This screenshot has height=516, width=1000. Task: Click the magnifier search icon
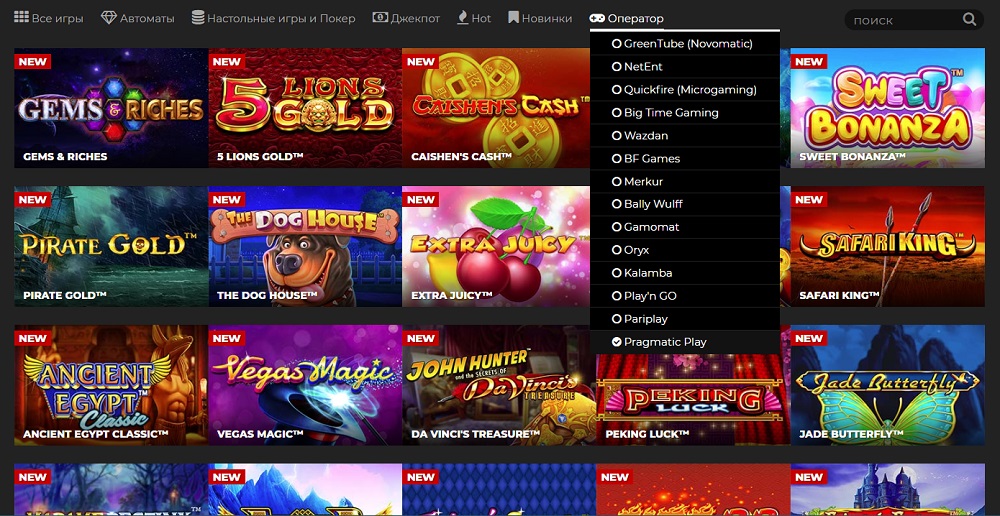[969, 19]
